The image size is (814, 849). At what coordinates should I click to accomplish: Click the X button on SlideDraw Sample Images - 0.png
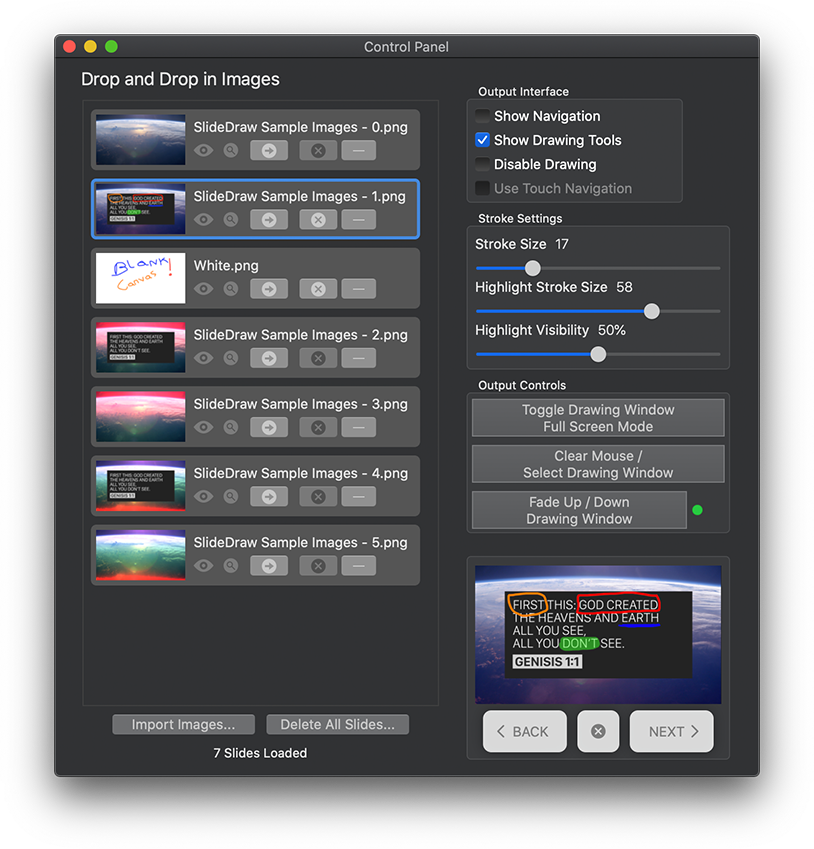[318, 151]
